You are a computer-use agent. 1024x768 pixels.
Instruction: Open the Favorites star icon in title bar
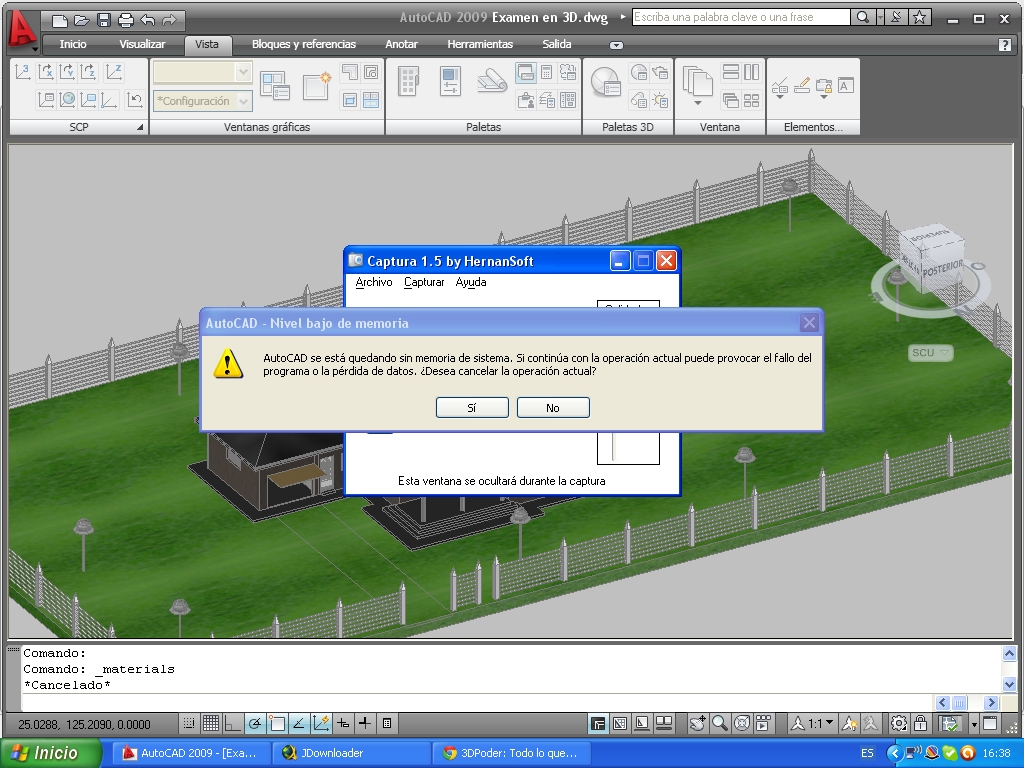click(920, 18)
